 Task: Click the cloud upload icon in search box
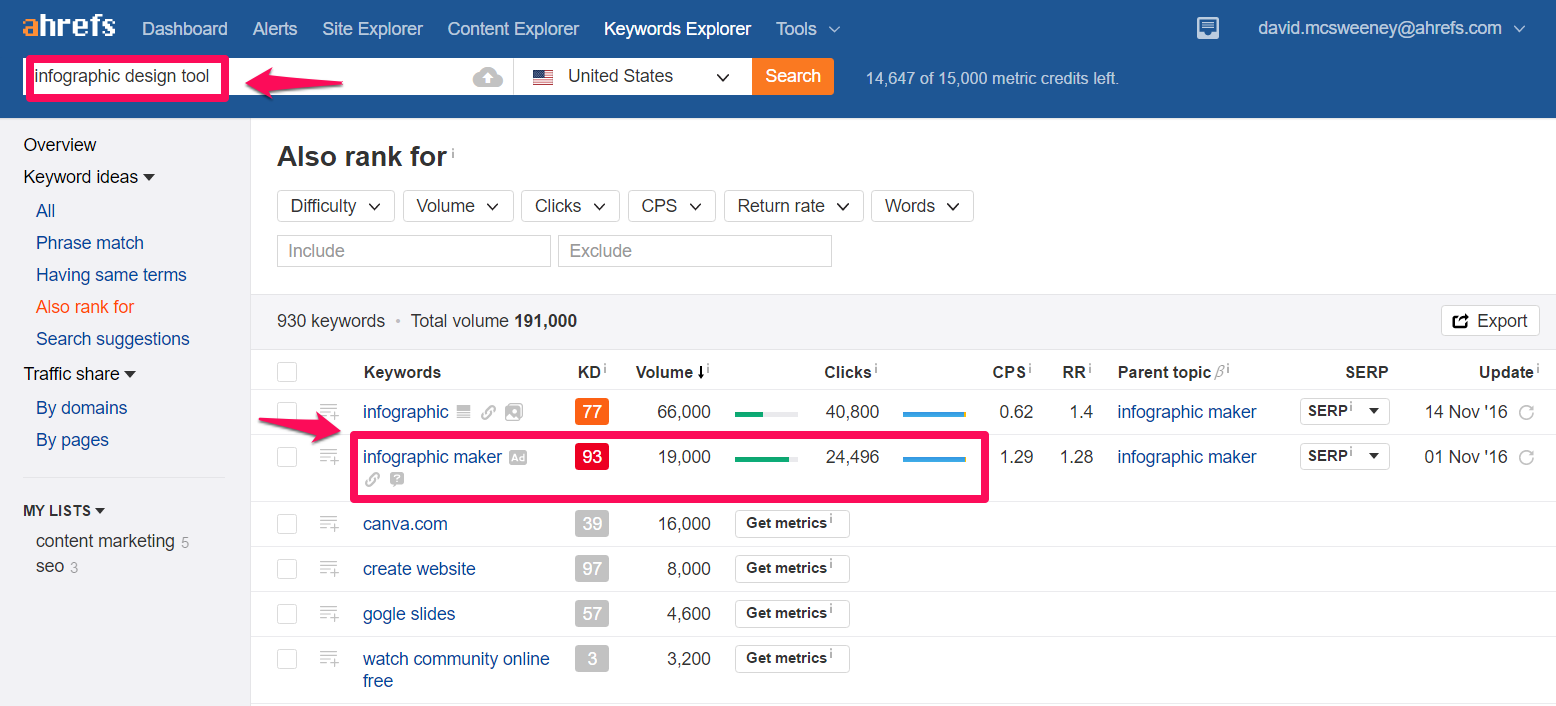click(x=488, y=77)
